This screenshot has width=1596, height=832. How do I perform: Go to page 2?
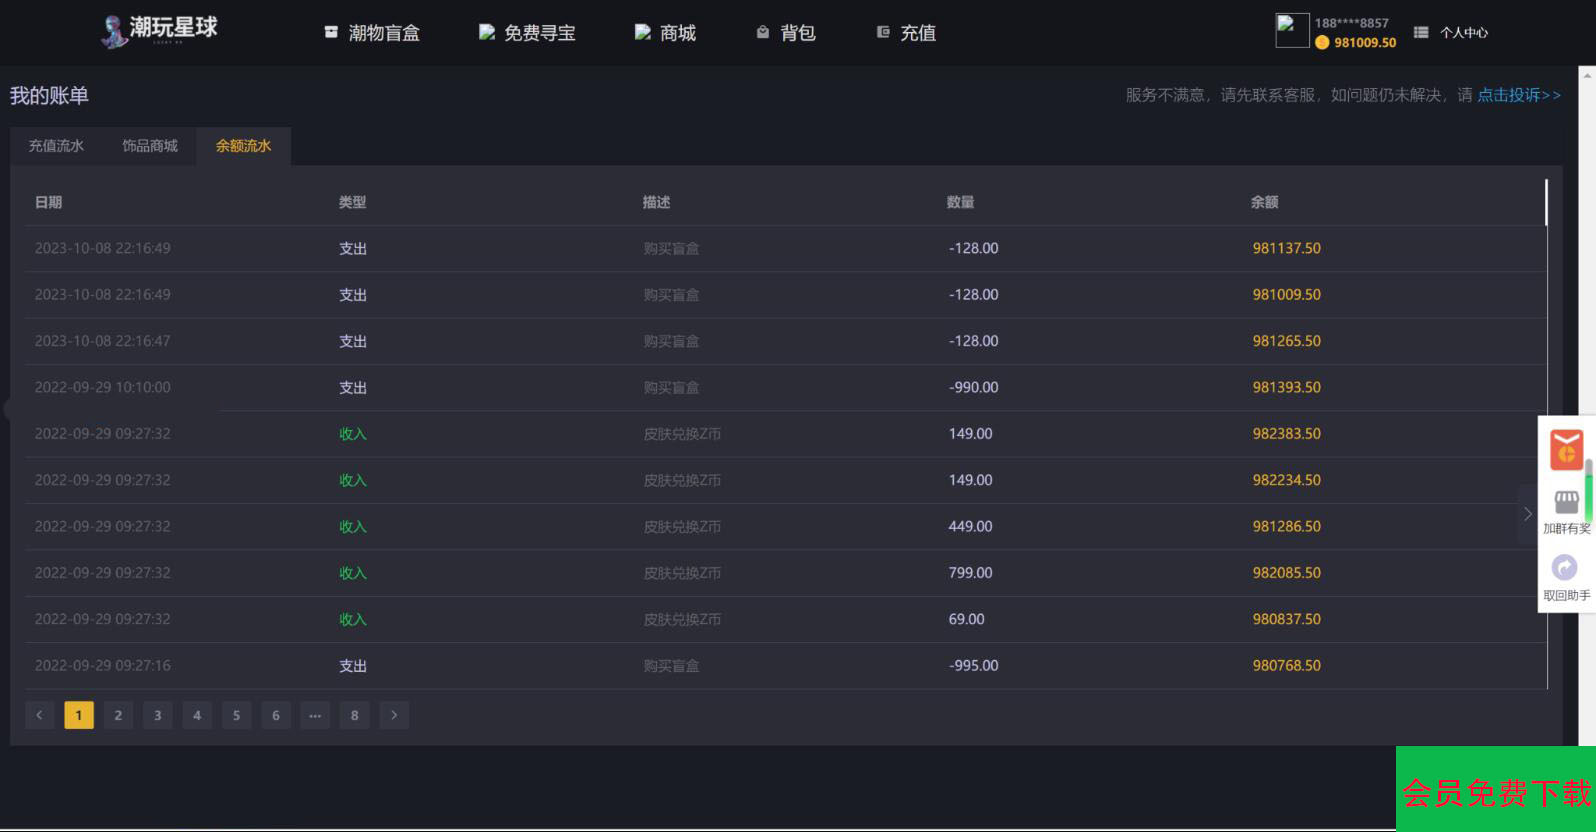(118, 715)
